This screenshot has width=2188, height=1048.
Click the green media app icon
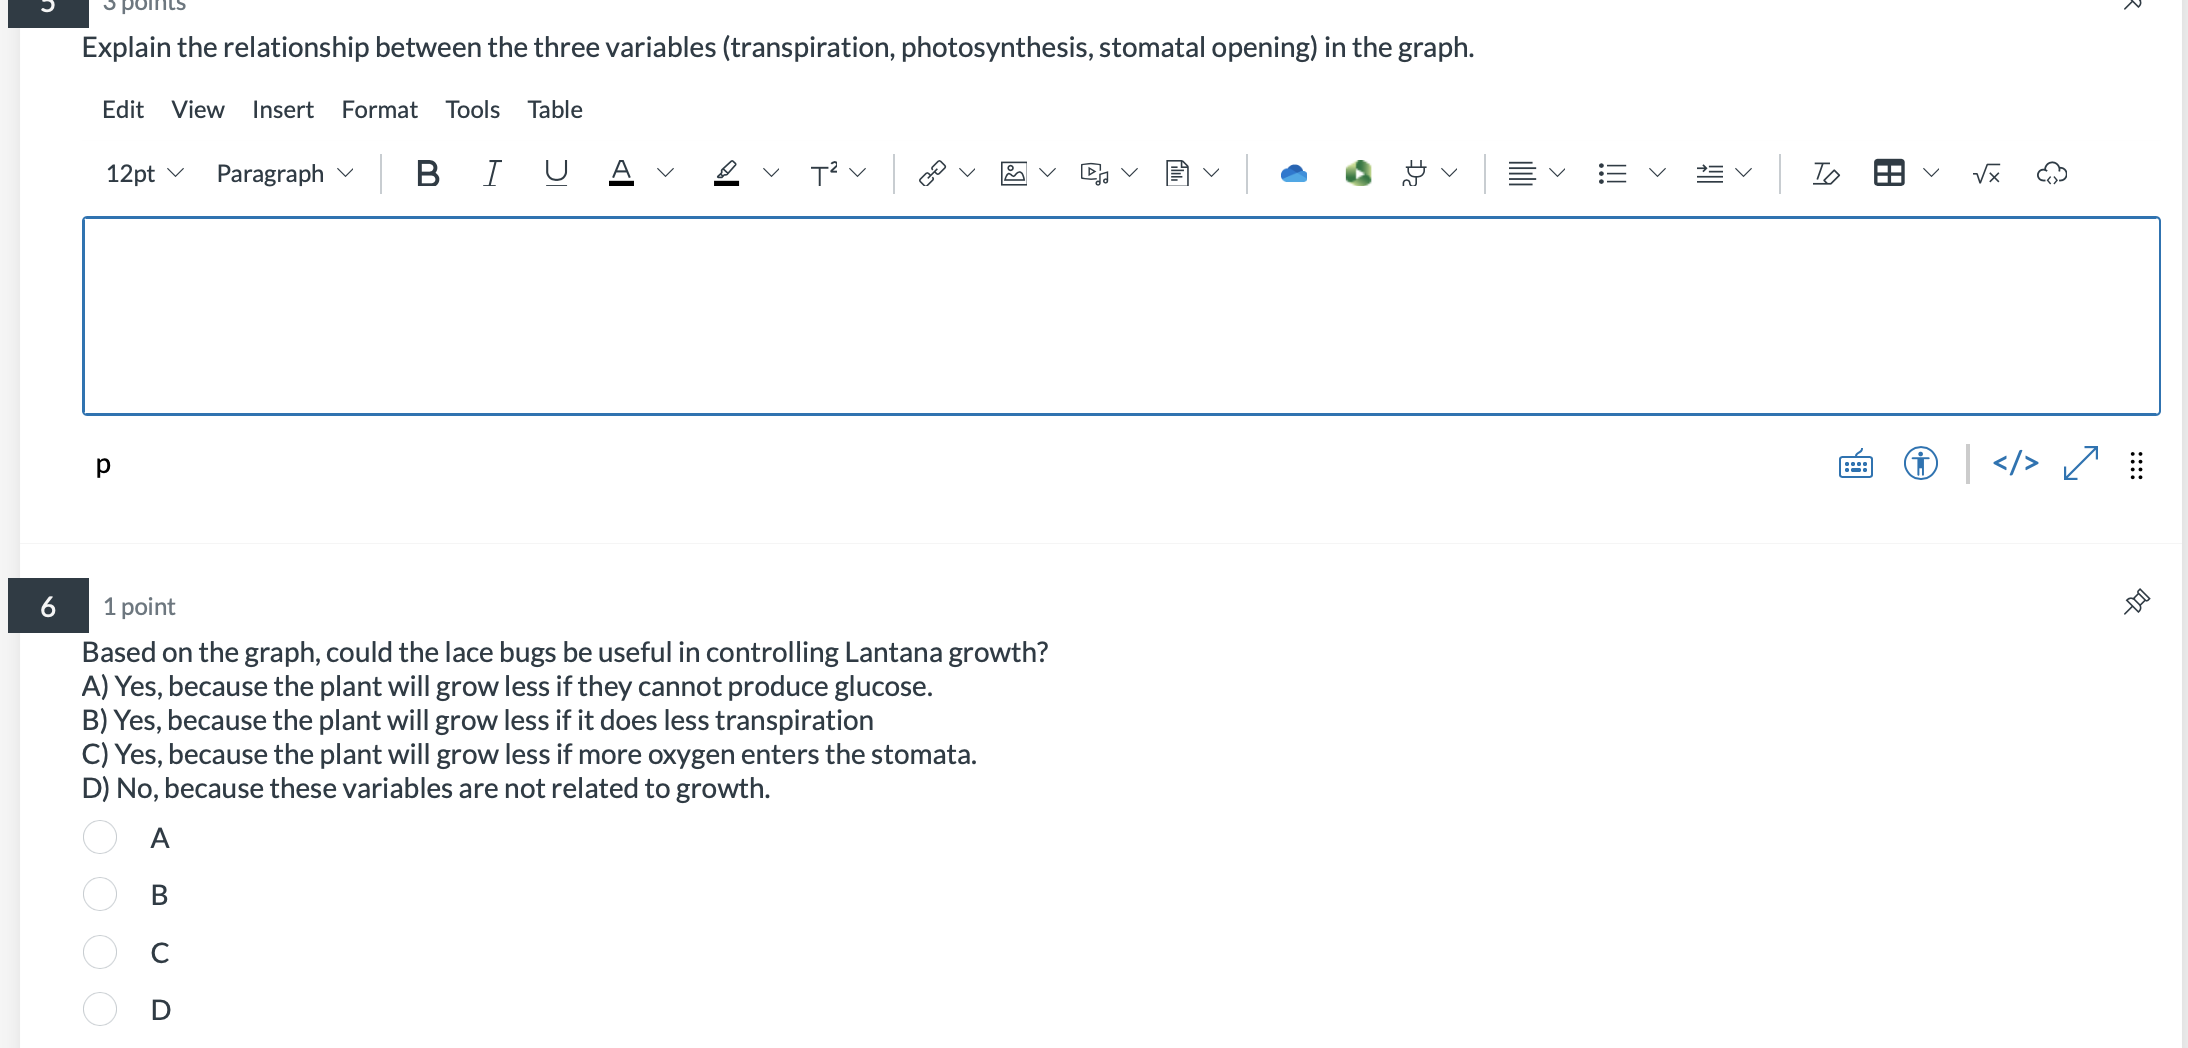[1358, 174]
